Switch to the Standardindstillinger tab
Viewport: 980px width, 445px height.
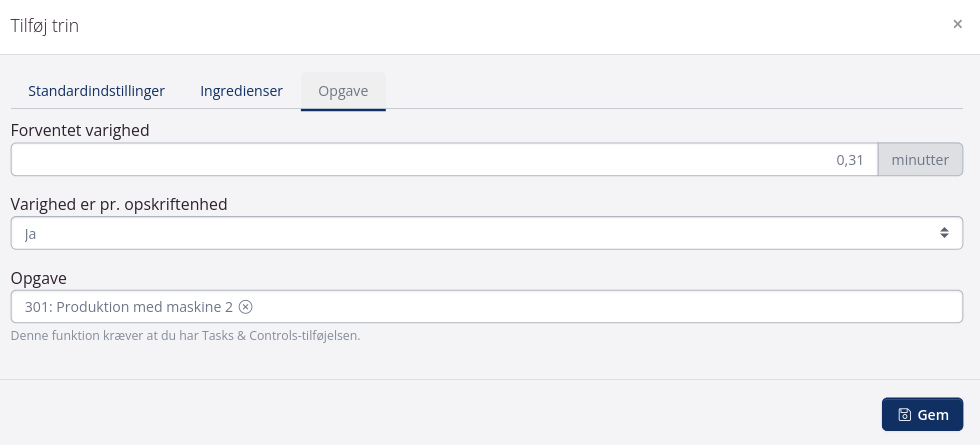pyautogui.click(x=96, y=91)
